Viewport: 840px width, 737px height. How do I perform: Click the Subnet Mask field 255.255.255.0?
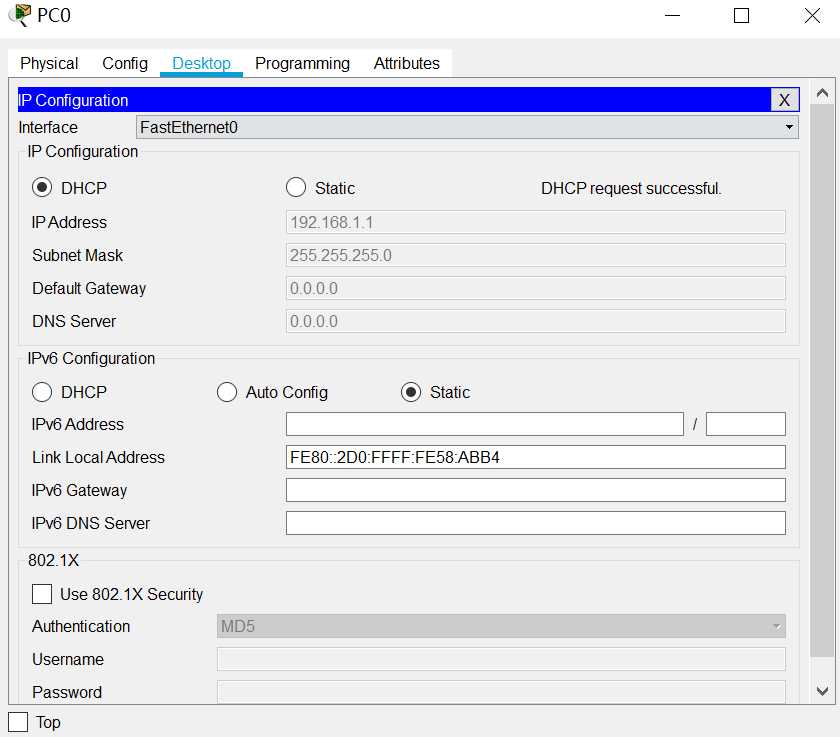536,255
